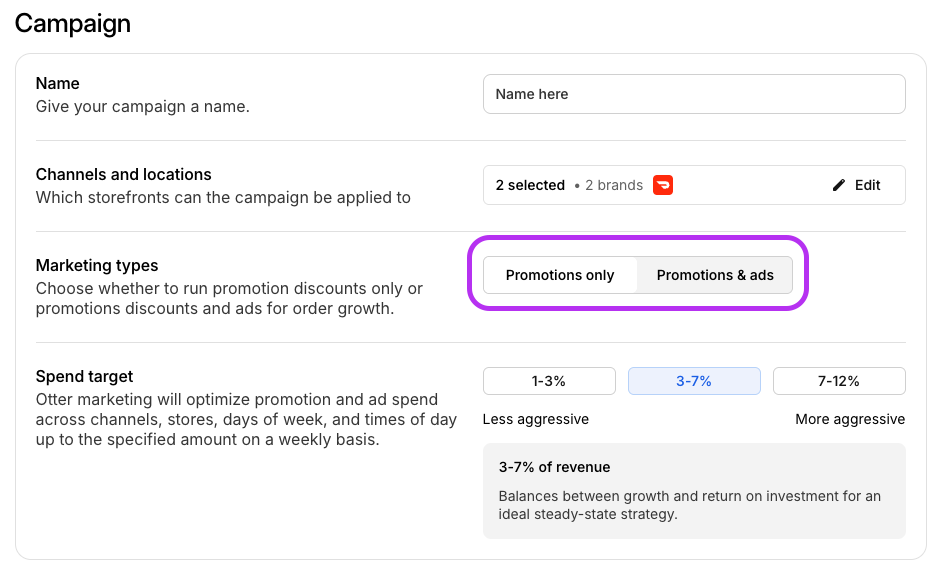Click the "2 selected" channels text
The image size is (943, 574).
coord(530,185)
